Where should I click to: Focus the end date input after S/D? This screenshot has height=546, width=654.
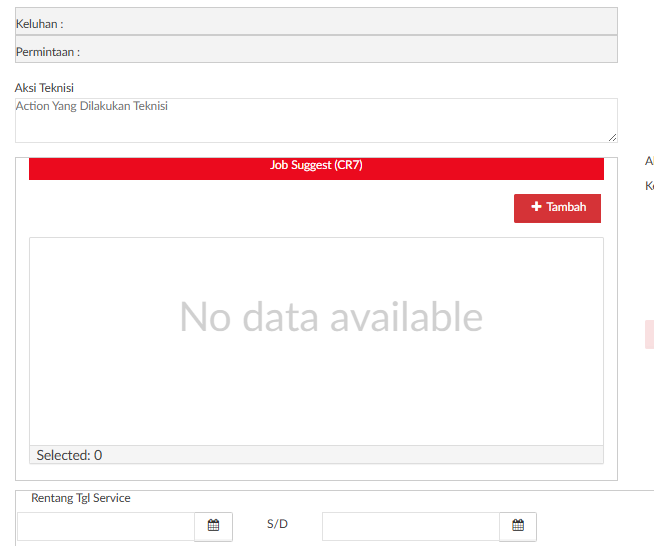tap(410, 526)
